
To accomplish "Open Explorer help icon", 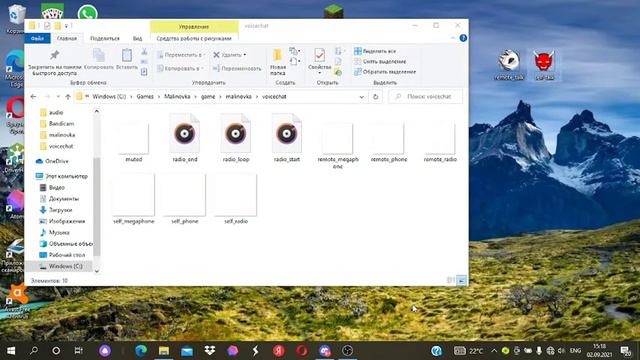I will pos(463,38).
